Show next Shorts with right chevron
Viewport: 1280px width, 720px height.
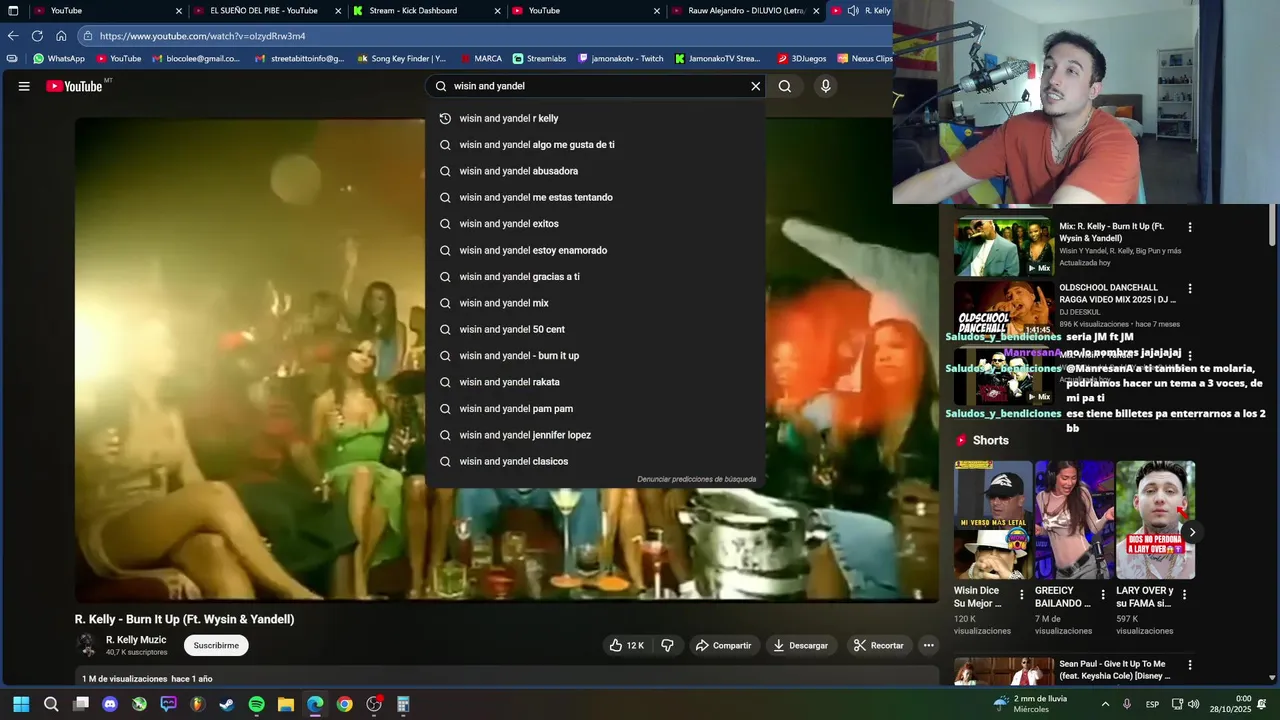(1192, 532)
